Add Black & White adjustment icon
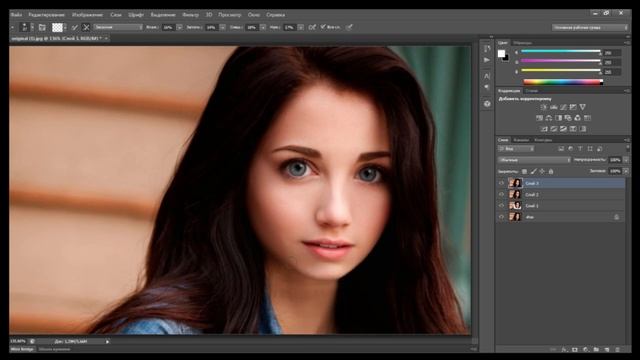The image size is (640, 360). [x=558, y=118]
